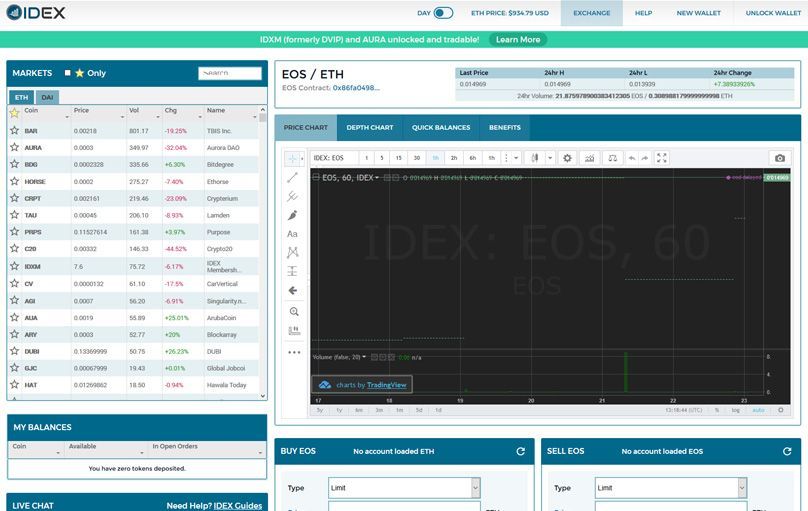Open the BUY EOS Type dropdown
Viewport: 808px width, 511px height.
point(404,488)
